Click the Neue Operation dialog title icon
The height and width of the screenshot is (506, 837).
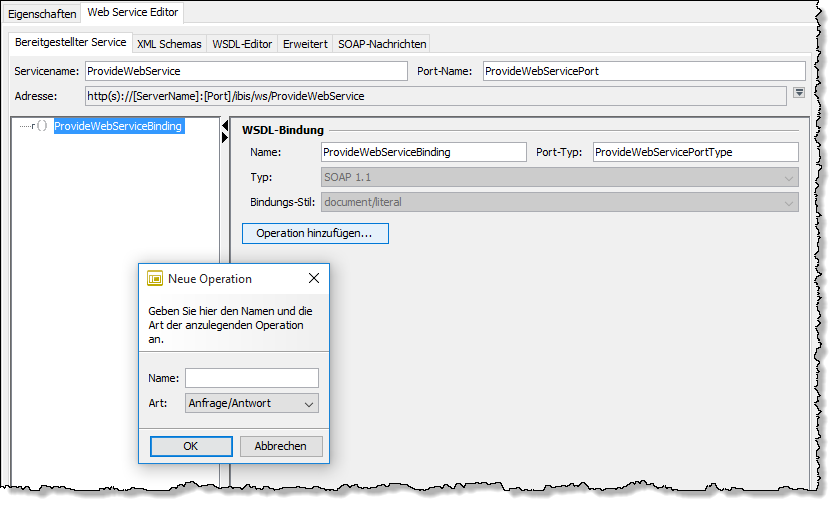(x=155, y=279)
